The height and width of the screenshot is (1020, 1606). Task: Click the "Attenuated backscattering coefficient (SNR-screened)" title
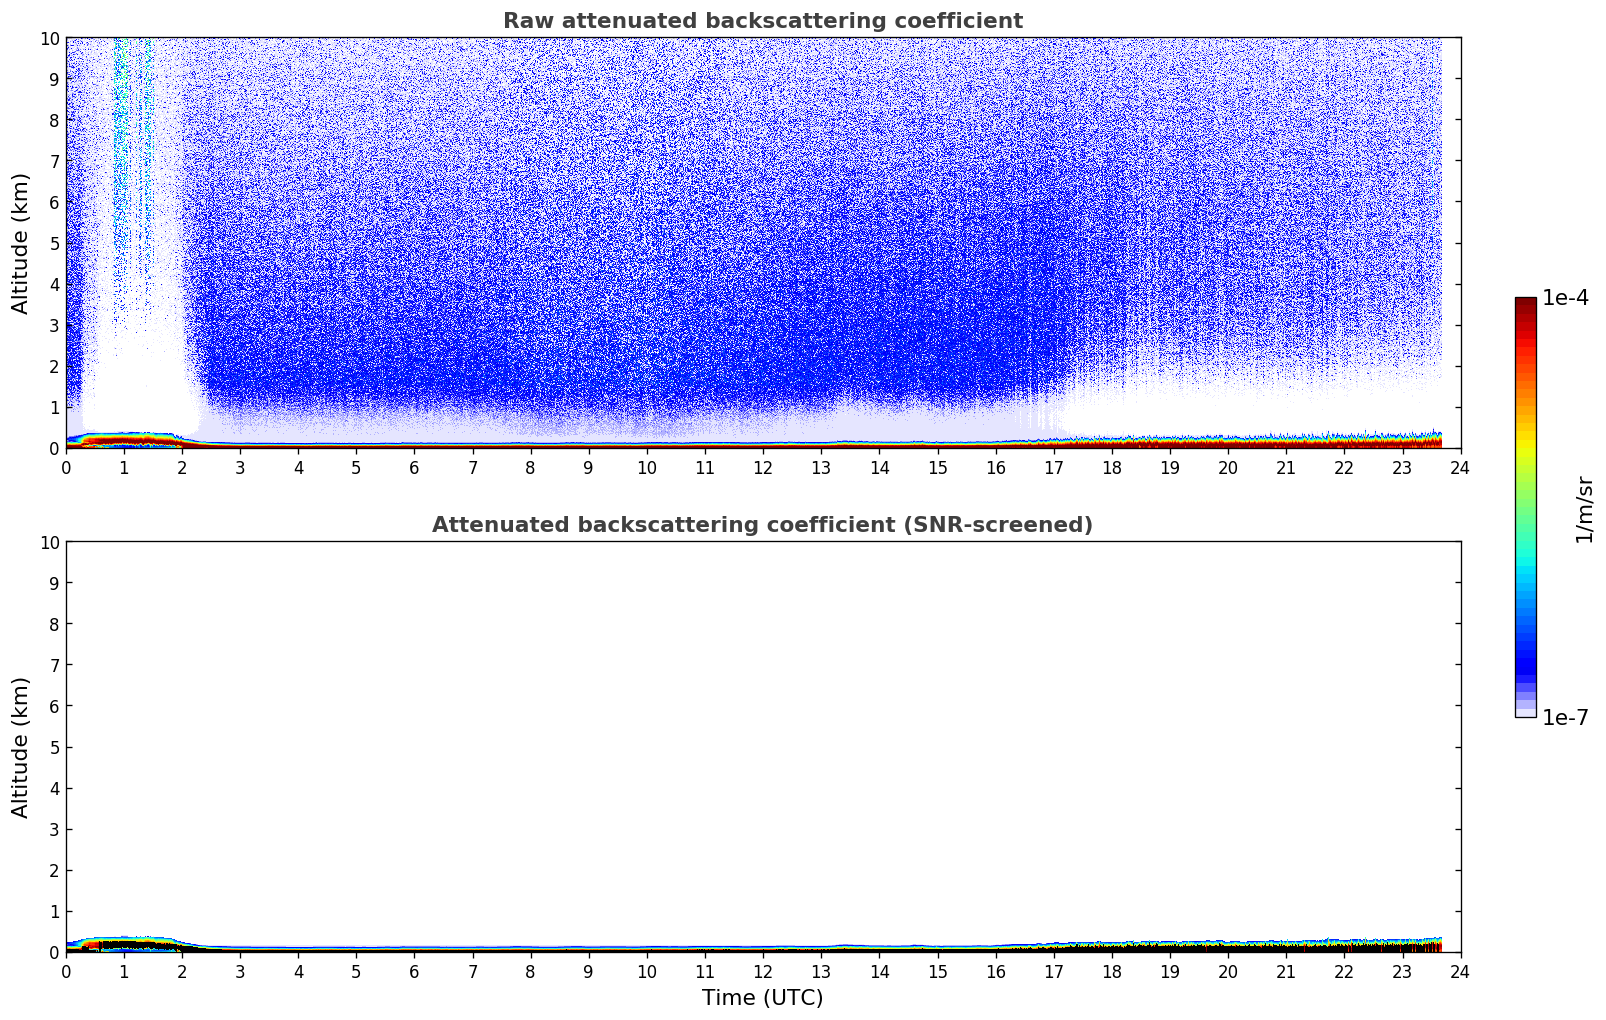pos(763,525)
